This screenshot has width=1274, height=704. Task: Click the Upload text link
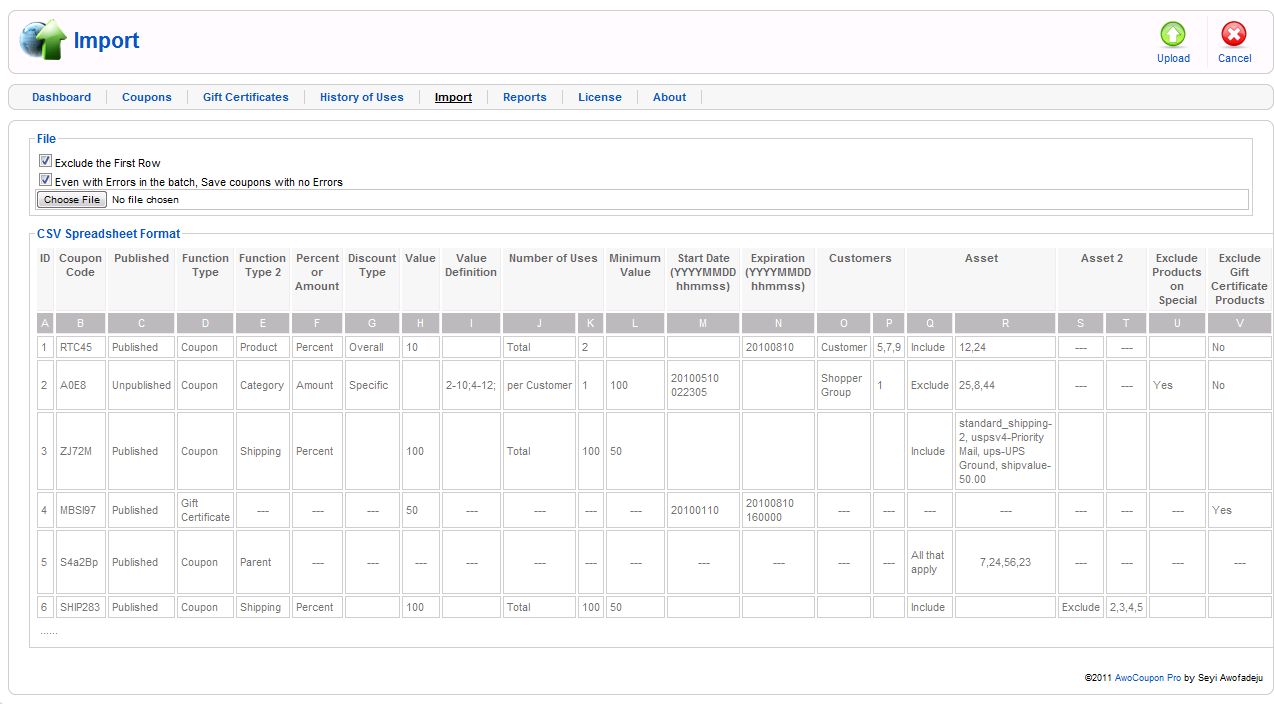[x=1173, y=58]
